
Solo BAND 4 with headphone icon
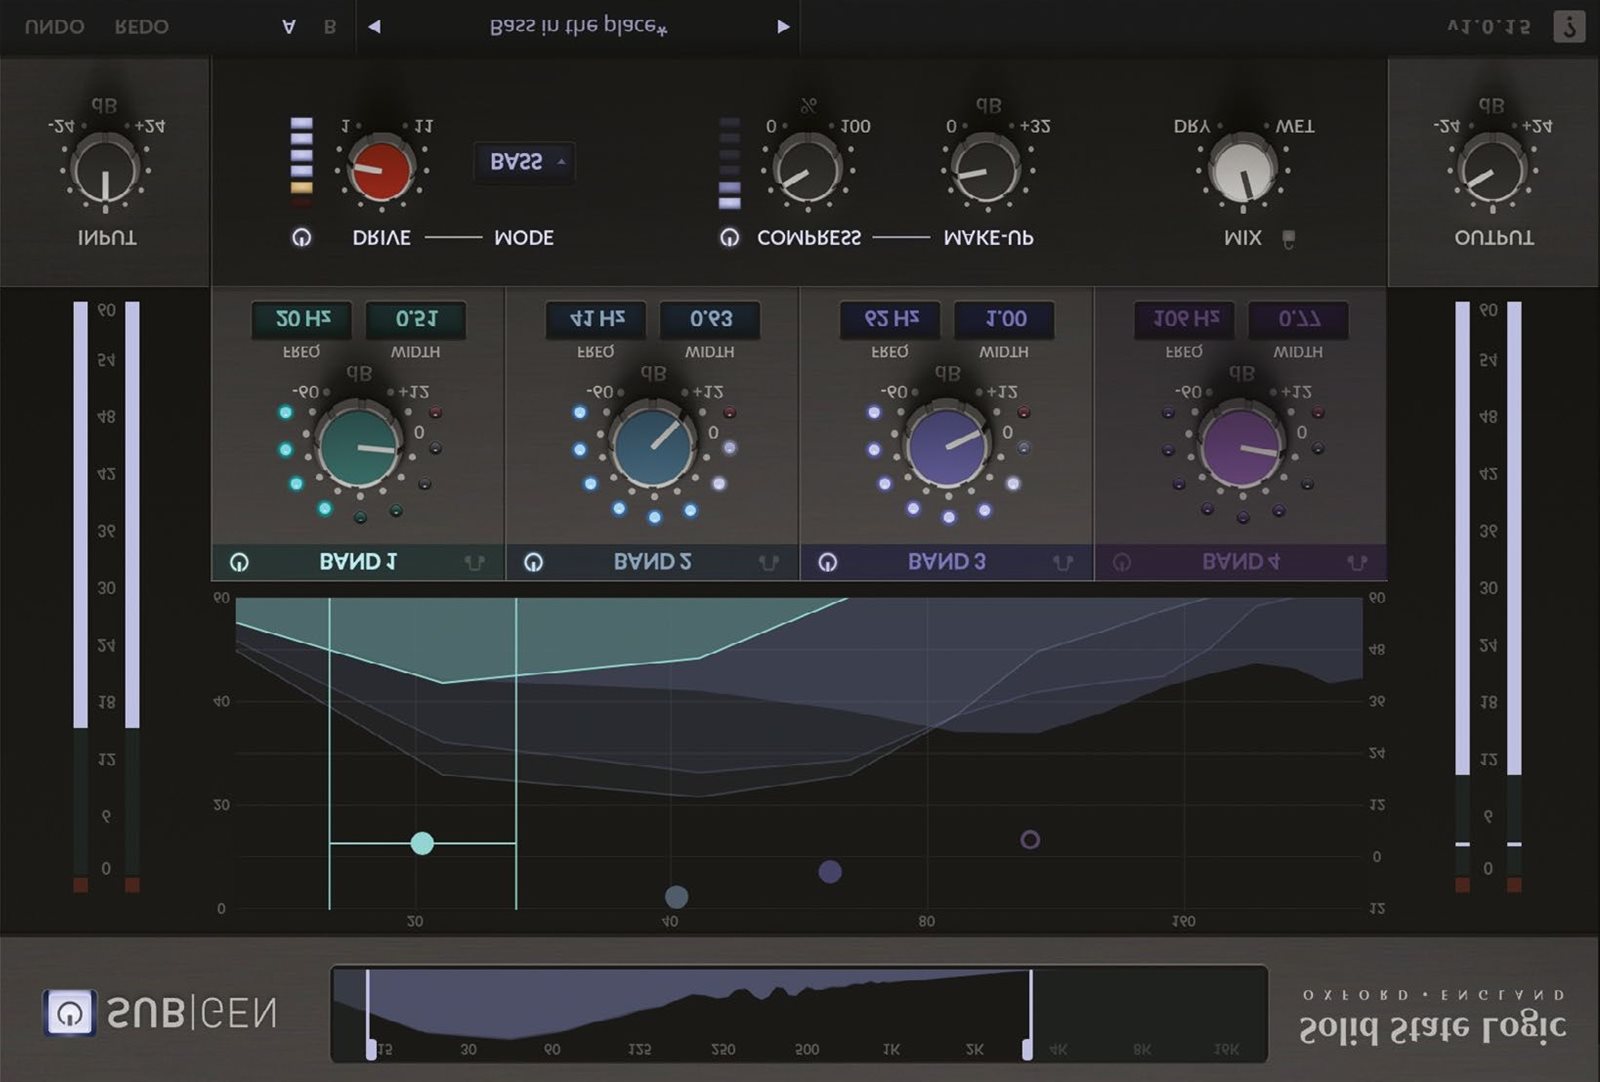click(x=1357, y=563)
